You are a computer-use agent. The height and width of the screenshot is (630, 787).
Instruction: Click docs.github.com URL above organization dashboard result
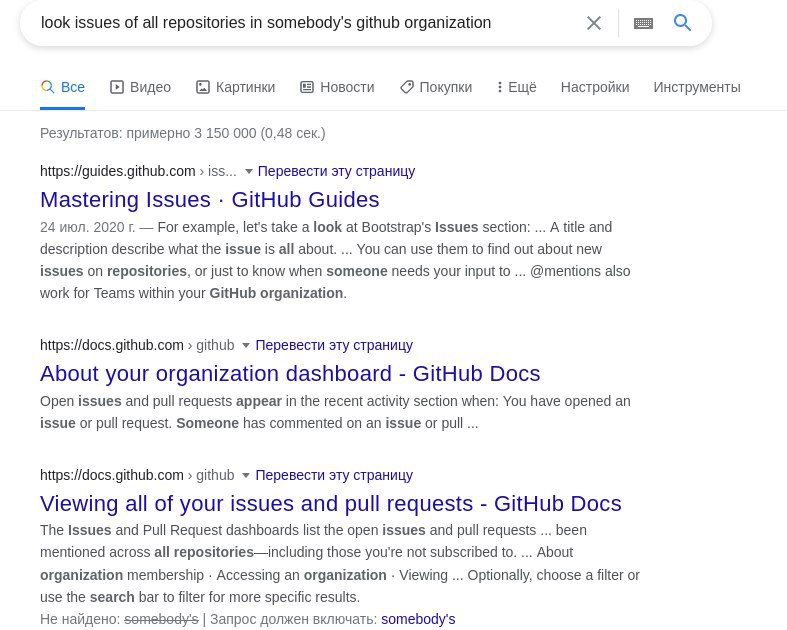click(111, 345)
